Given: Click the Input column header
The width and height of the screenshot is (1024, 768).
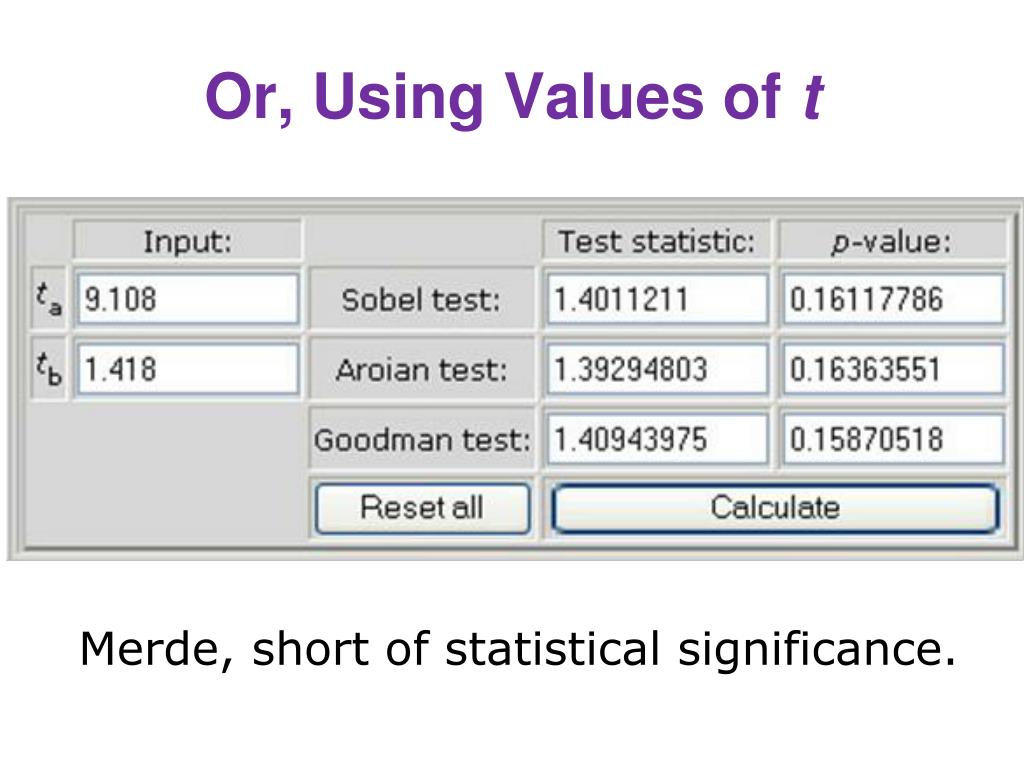Looking at the screenshot, I should pos(187,241).
